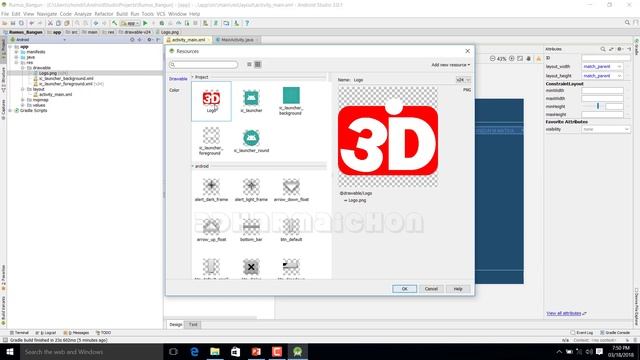Screen dimensions: 640x360
Task: Click the Help question mark toolbar icon
Action: [x=247, y=23]
